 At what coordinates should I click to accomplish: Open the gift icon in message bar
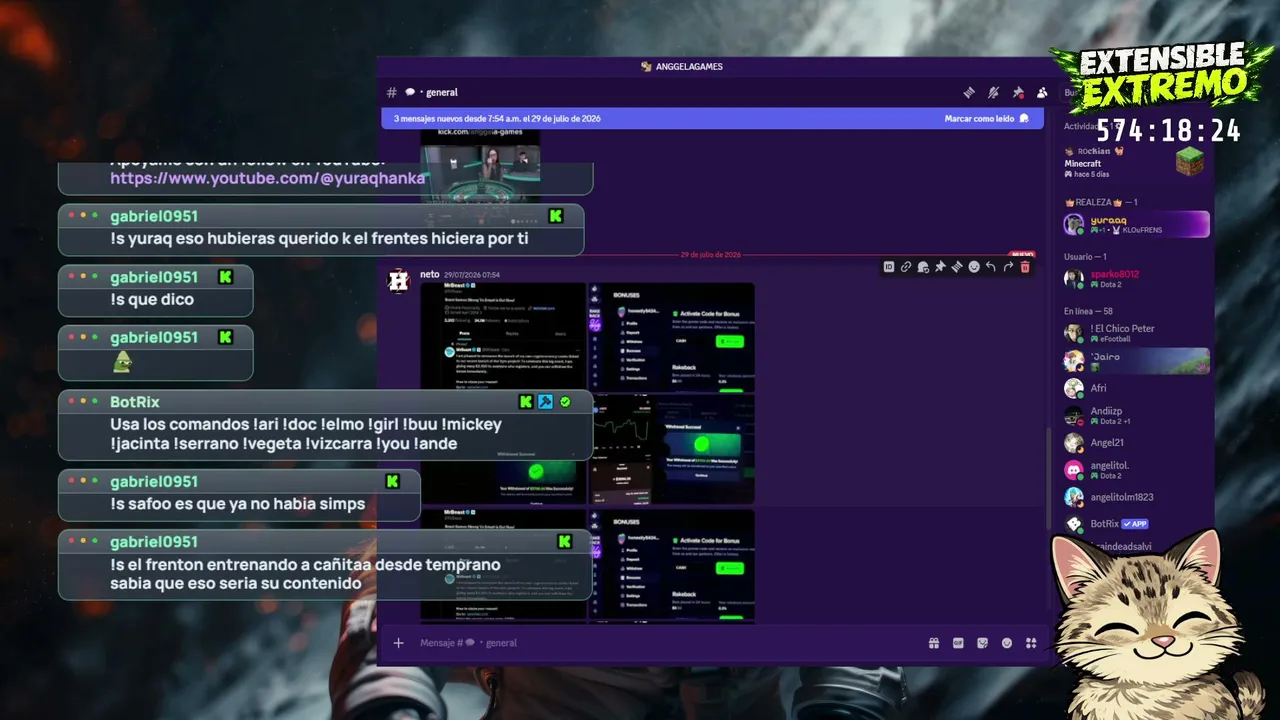click(934, 643)
